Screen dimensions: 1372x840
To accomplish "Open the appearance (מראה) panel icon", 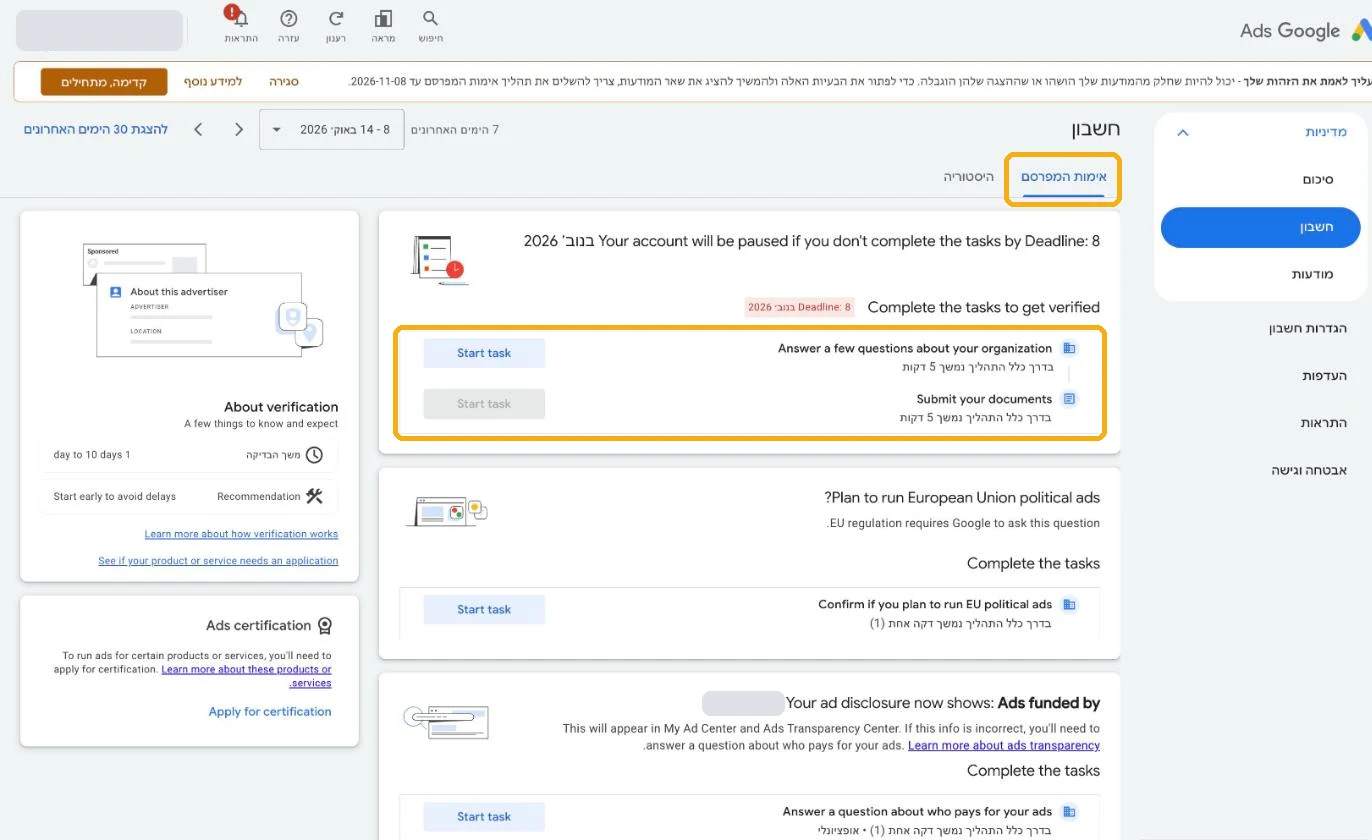I will click(x=383, y=19).
